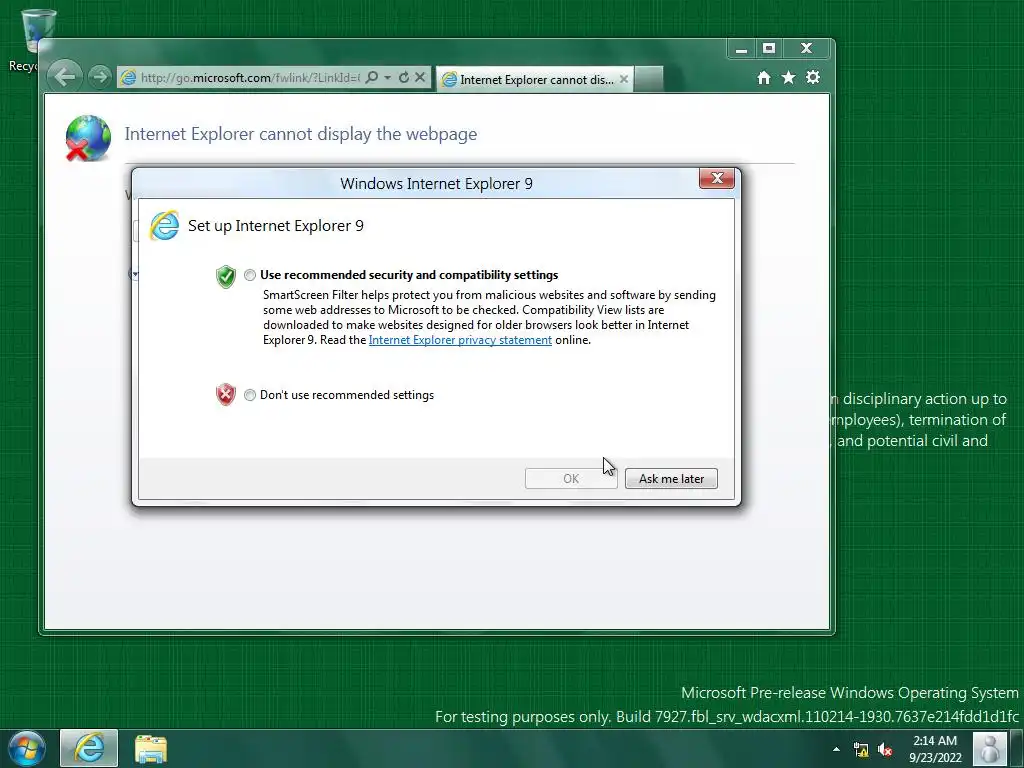Open the Internet Explorer privacy statement link

click(x=460, y=340)
